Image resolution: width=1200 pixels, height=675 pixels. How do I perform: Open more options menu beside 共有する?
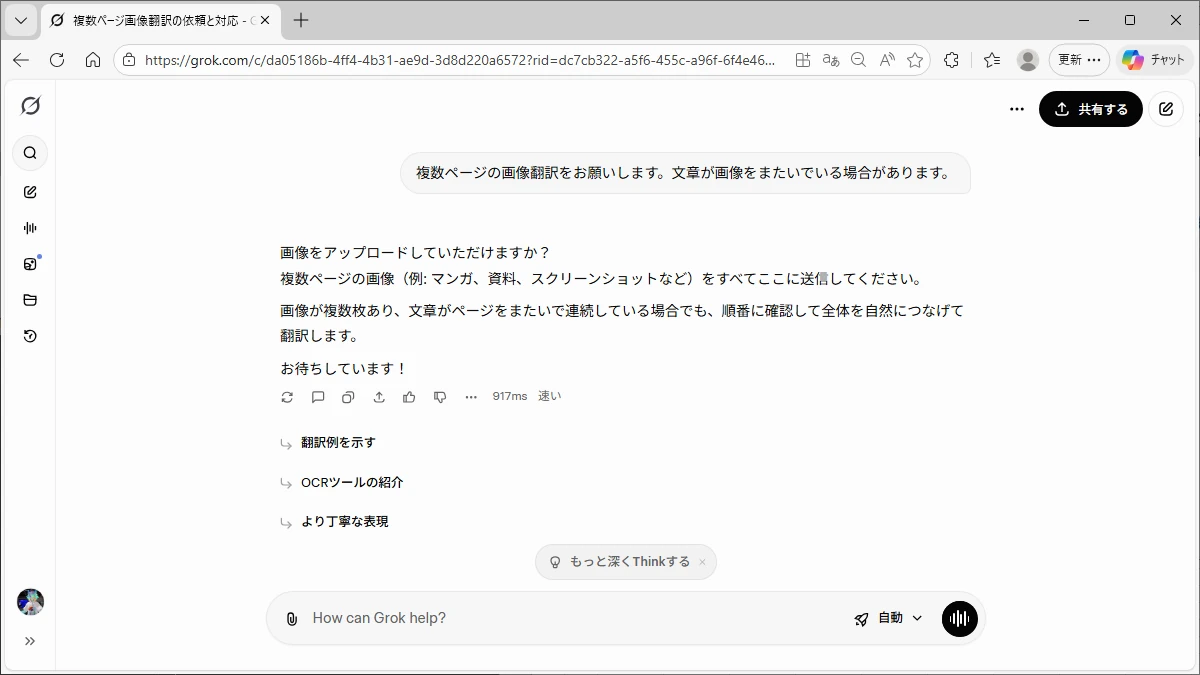(1017, 110)
